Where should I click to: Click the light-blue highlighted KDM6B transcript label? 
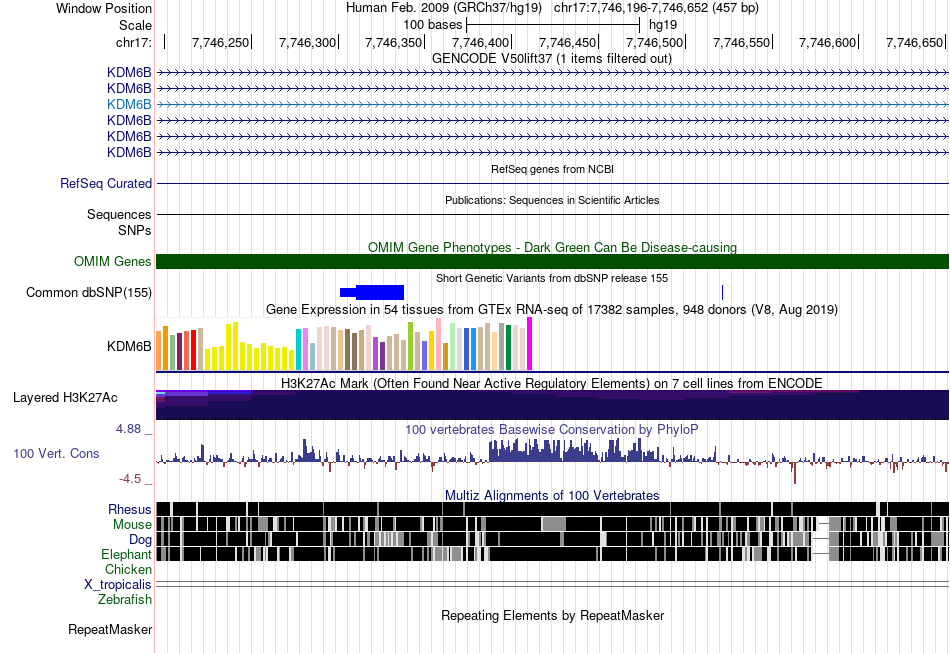tap(129, 104)
